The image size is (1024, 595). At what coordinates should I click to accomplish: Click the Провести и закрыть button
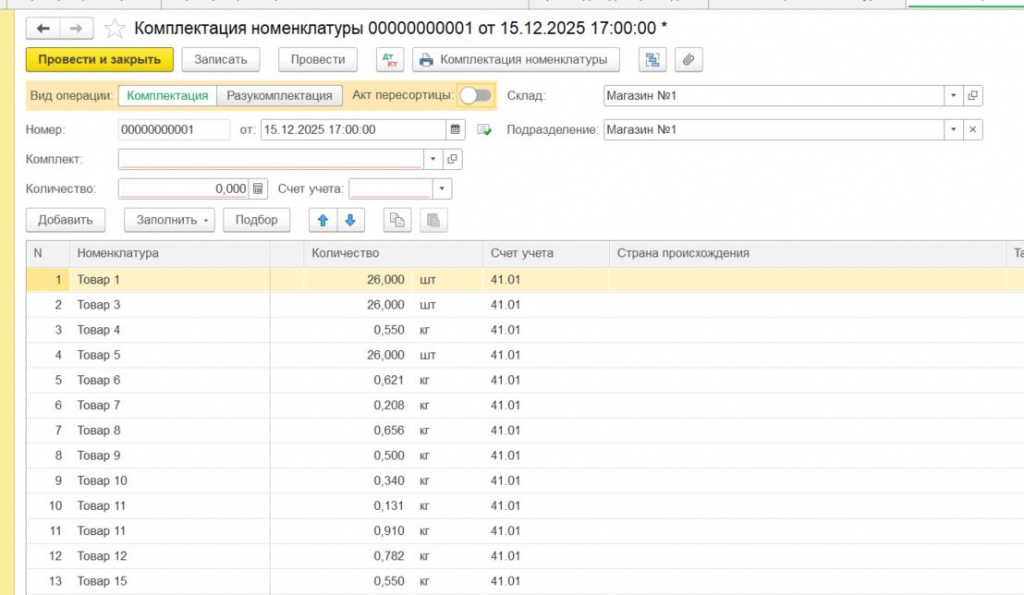[99, 60]
